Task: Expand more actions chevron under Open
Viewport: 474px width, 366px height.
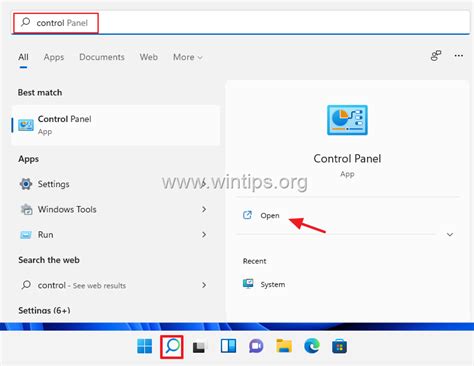Action: pos(450,234)
